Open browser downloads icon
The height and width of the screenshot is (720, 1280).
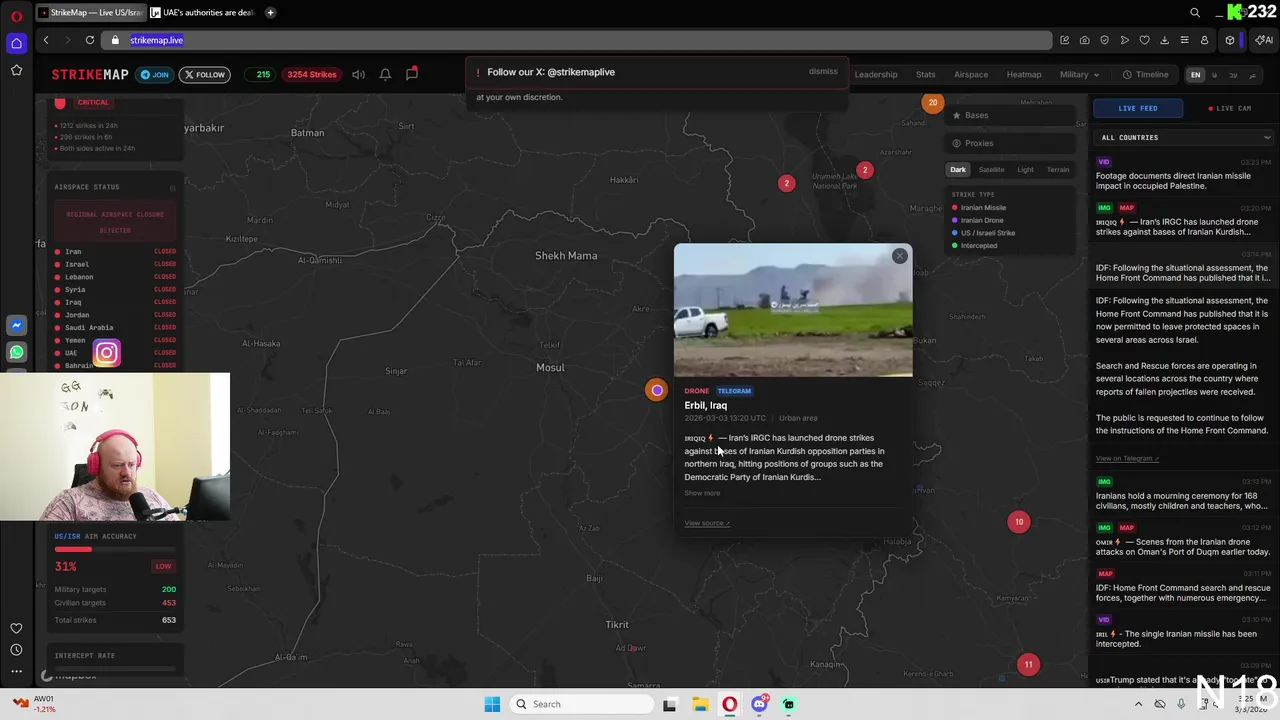[1164, 40]
